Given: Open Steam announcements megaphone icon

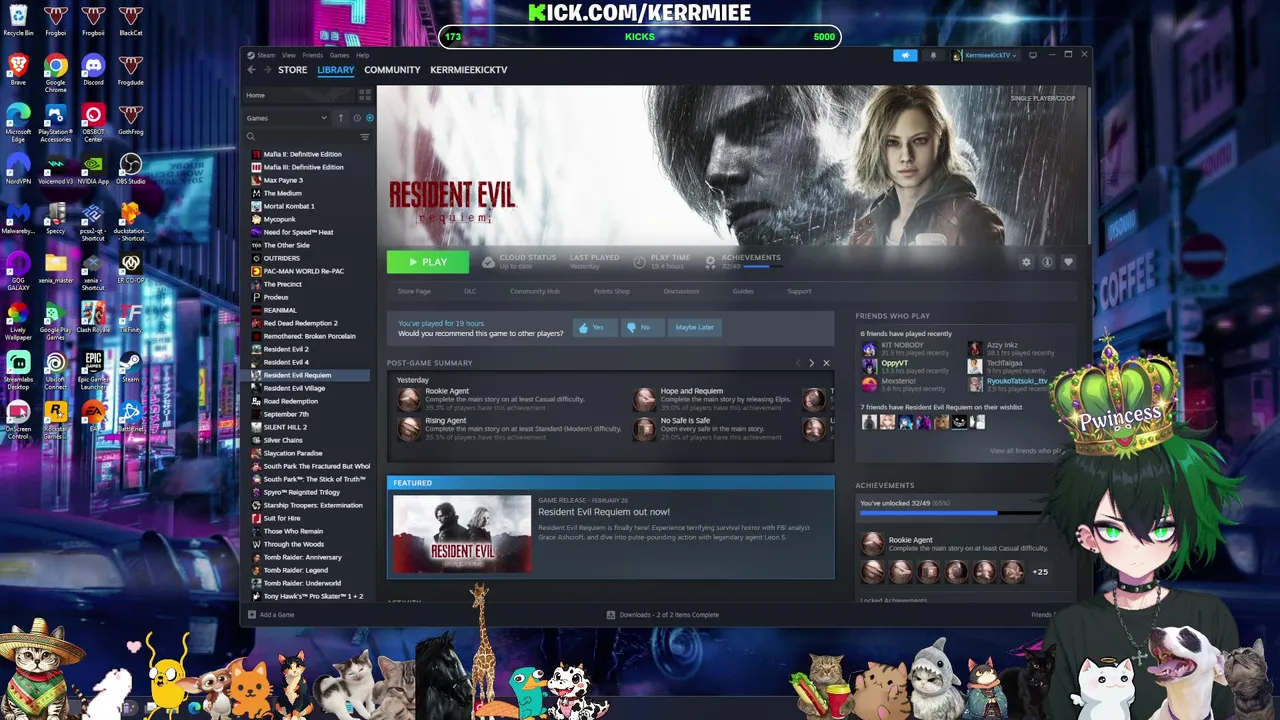Looking at the screenshot, I should 905,55.
